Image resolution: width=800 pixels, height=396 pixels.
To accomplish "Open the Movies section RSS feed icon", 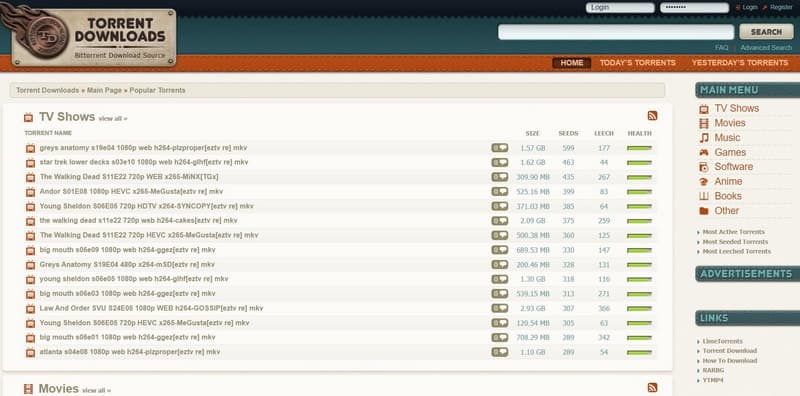I will [x=652, y=388].
